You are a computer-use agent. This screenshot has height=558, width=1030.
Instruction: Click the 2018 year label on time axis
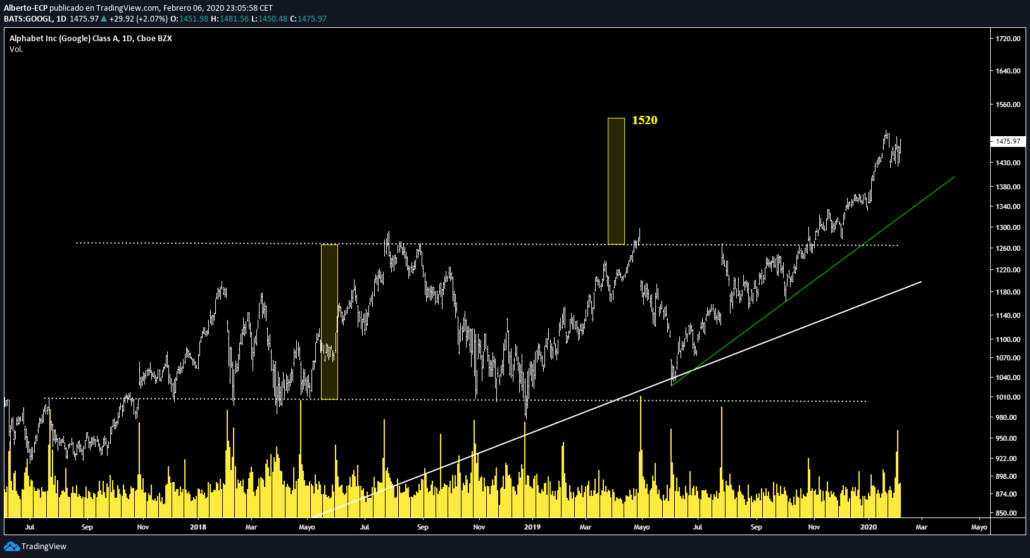(x=198, y=527)
